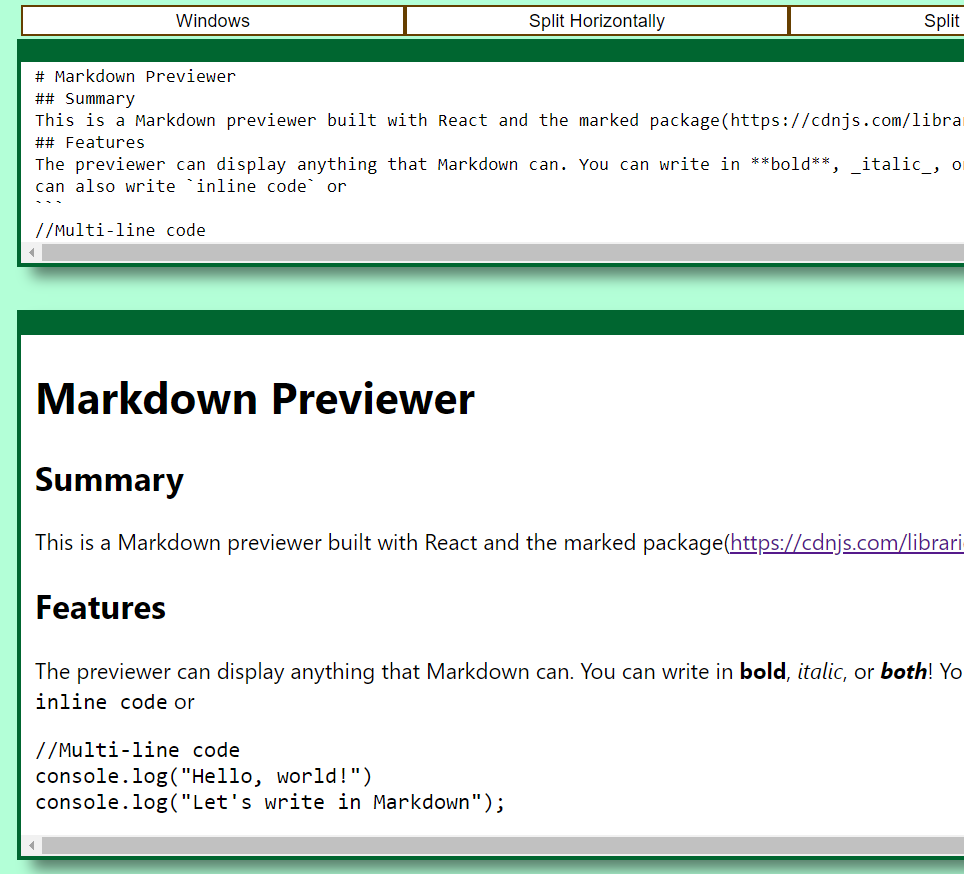This screenshot has width=964, height=874.
Task: Click the editor pane's scroll-left arrow
Action: [x=31, y=252]
